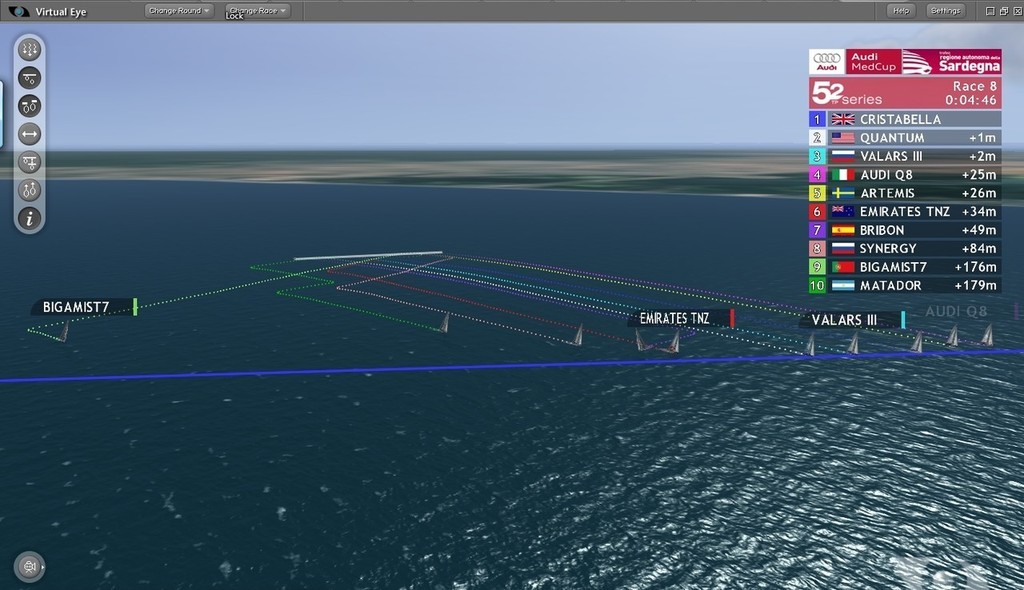Click position 6 red color swatch
Screen dimensions: 1024x590
pyautogui.click(x=817, y=211)
